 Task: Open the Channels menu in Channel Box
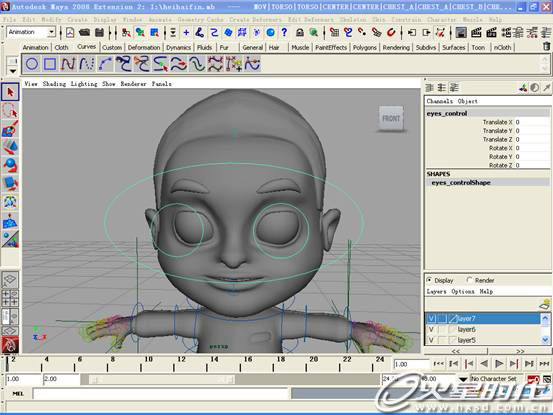439,101
